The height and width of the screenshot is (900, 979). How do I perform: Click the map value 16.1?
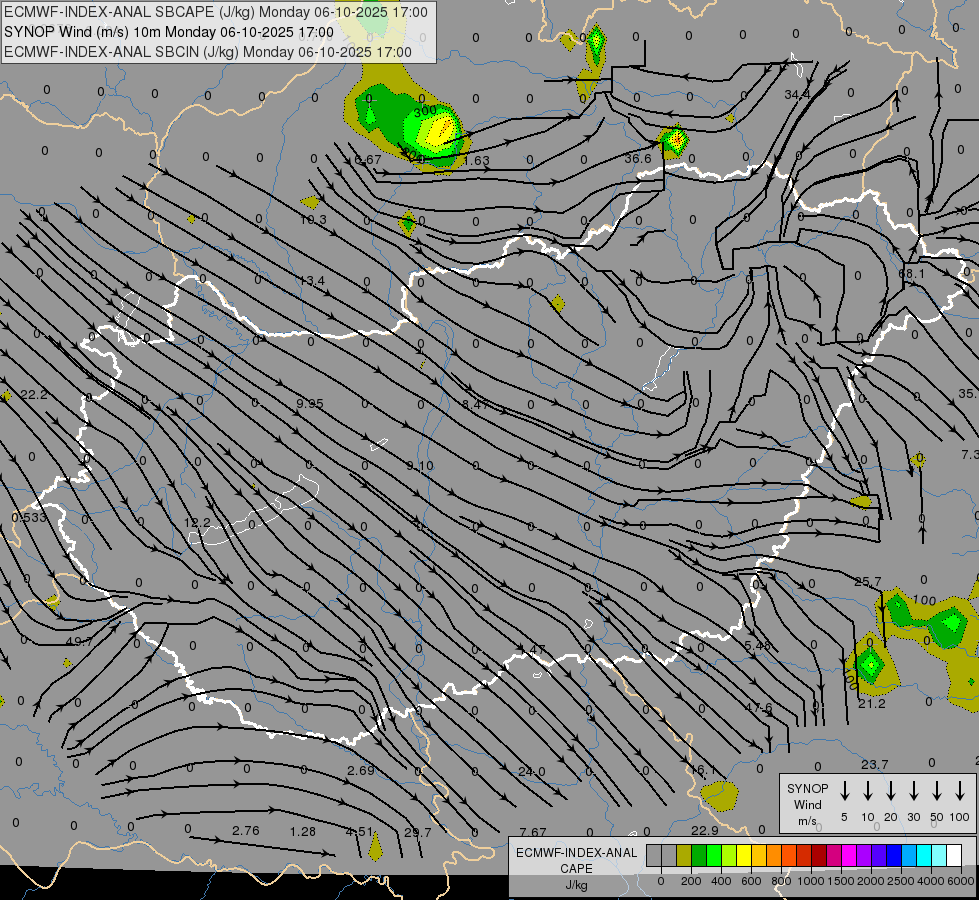703,771
